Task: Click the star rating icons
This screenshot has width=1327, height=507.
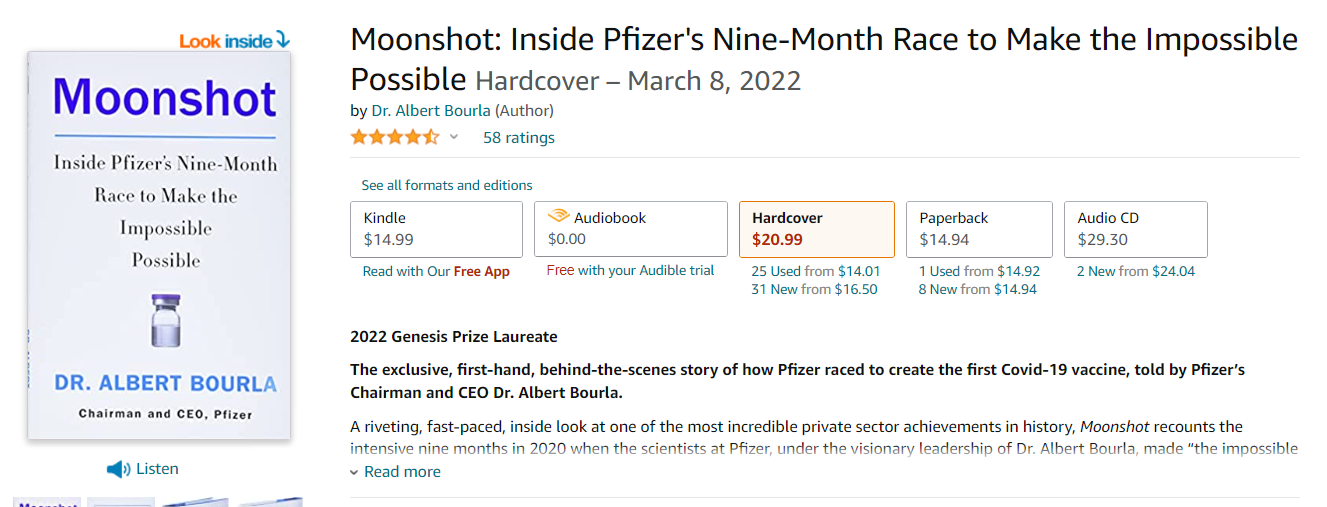Action: pyautogui.click(x=394, y=137)
